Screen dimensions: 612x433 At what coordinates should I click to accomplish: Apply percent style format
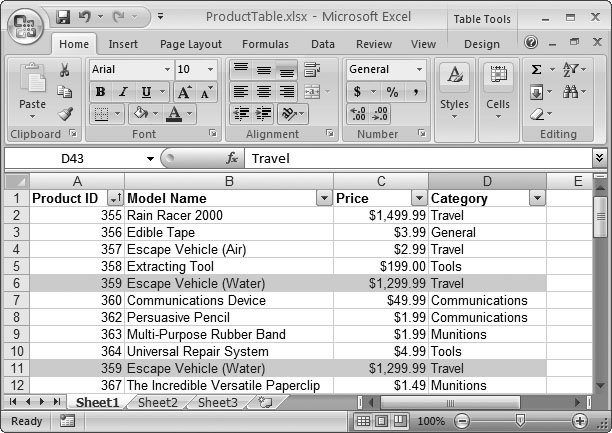392,92
